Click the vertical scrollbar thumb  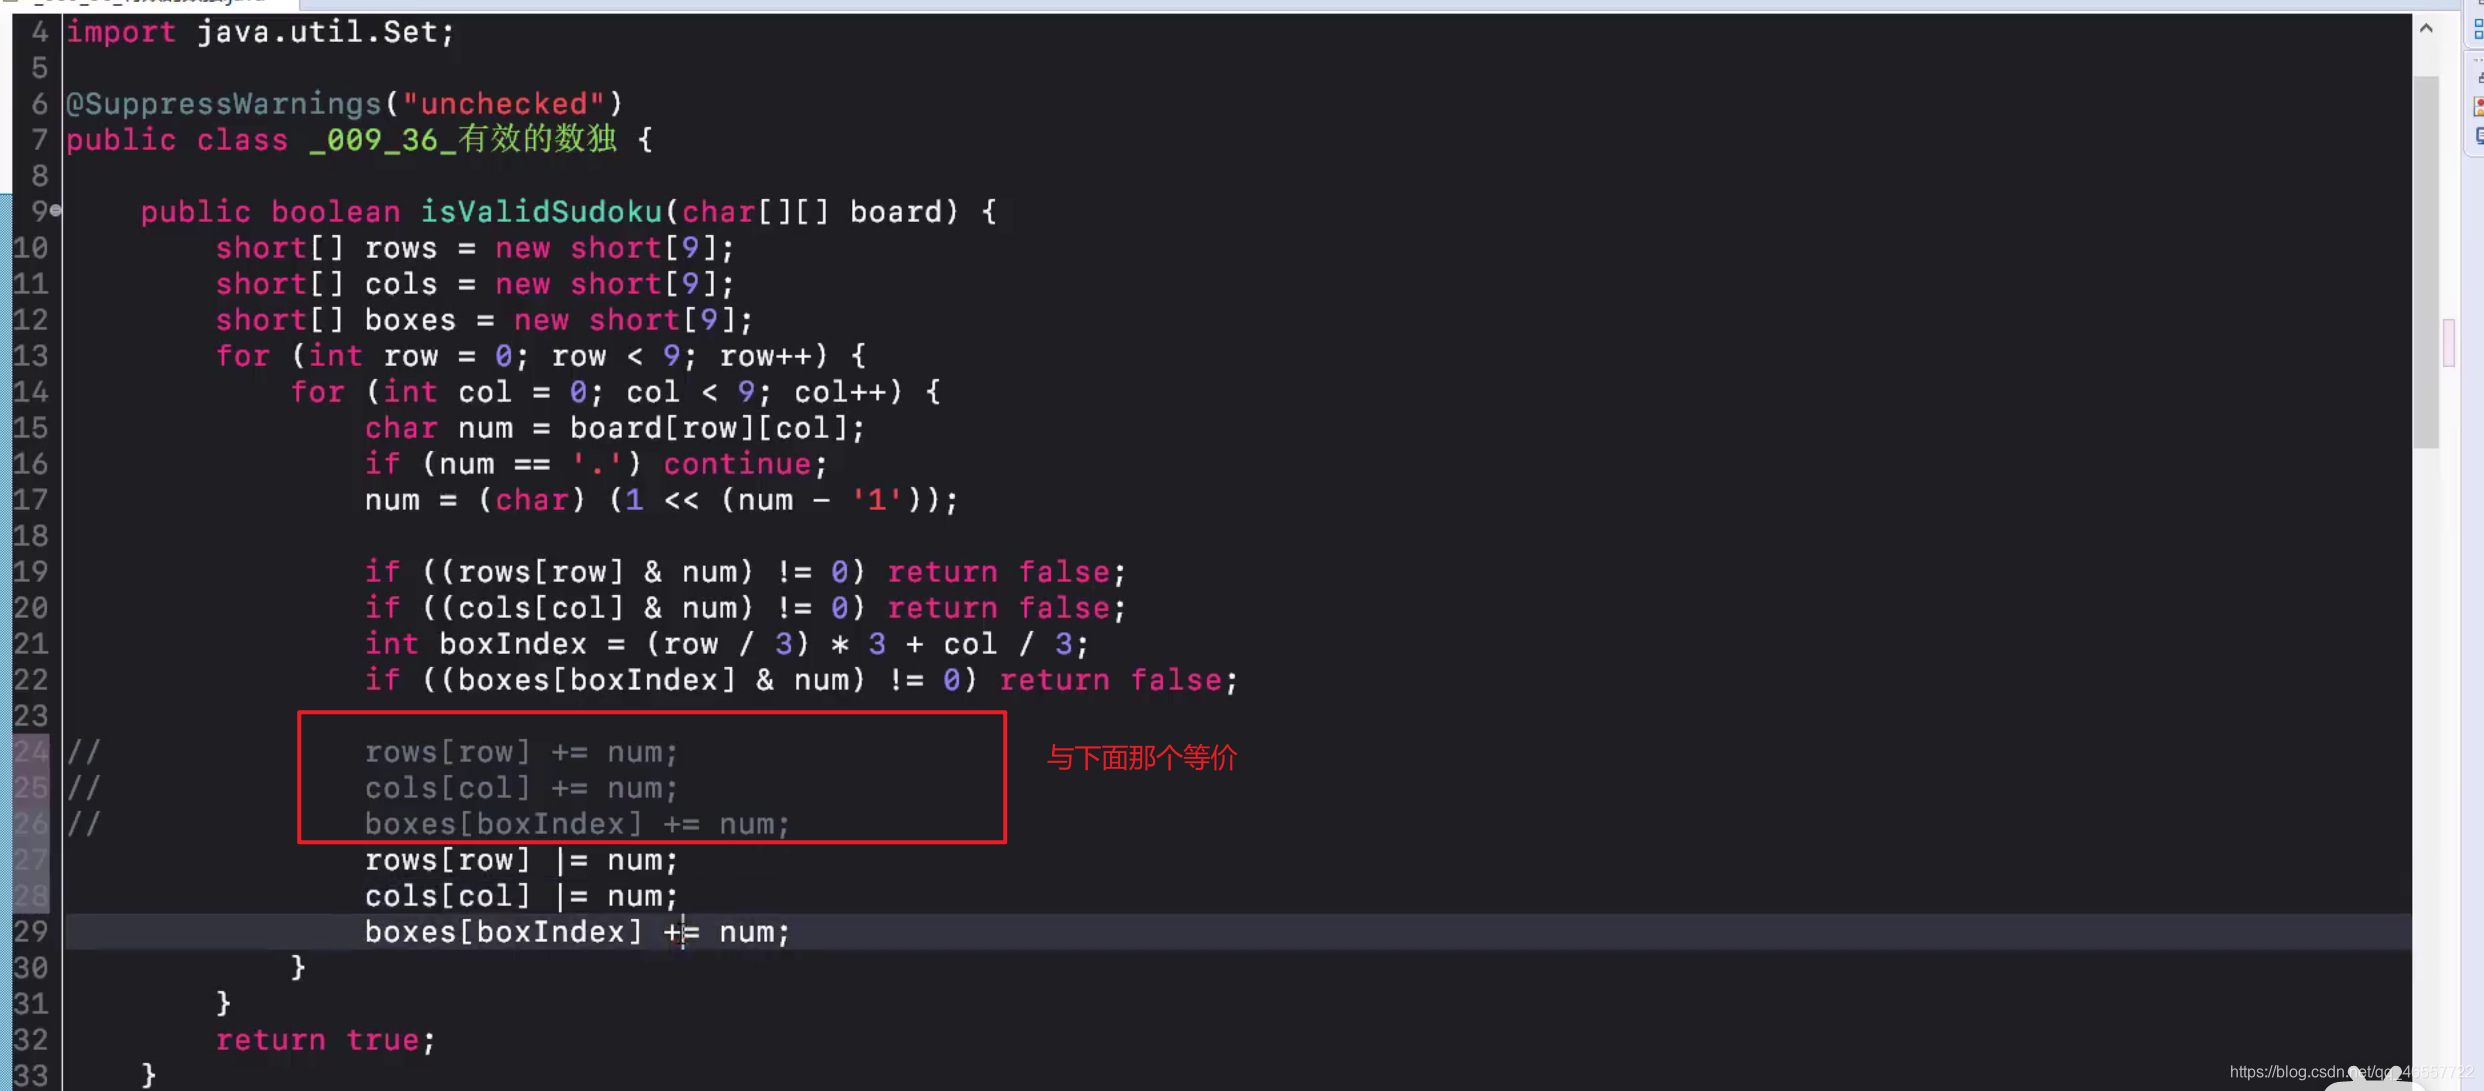(x=2426, y=260)
